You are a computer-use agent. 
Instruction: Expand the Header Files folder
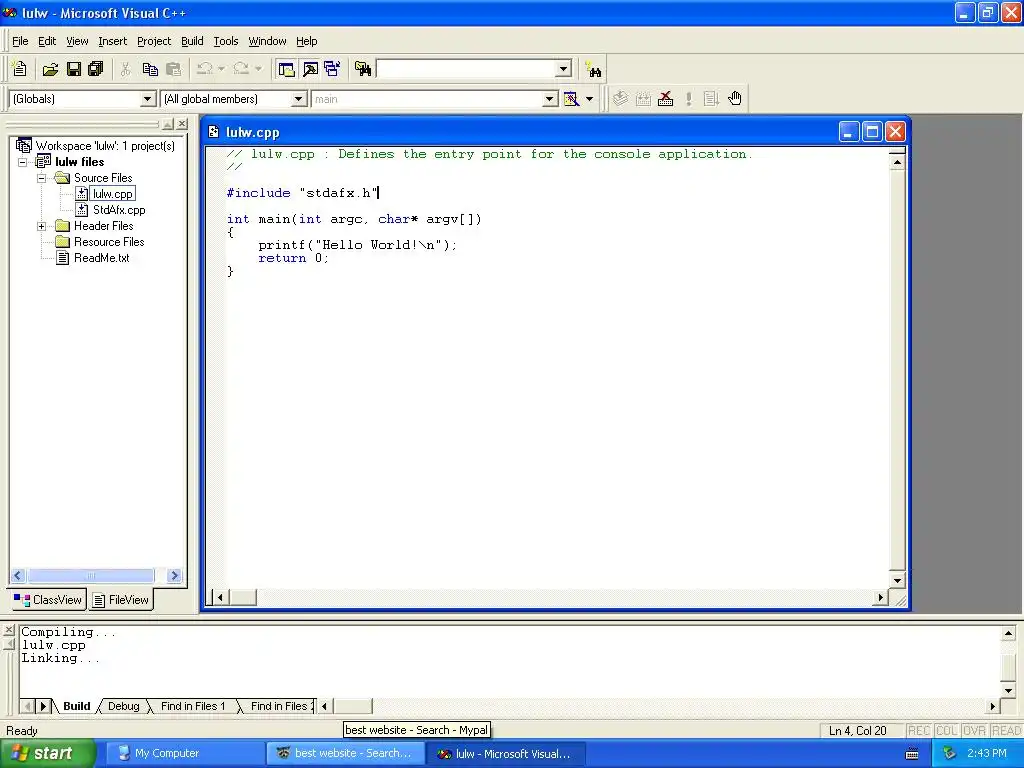[x=41, y=226]
